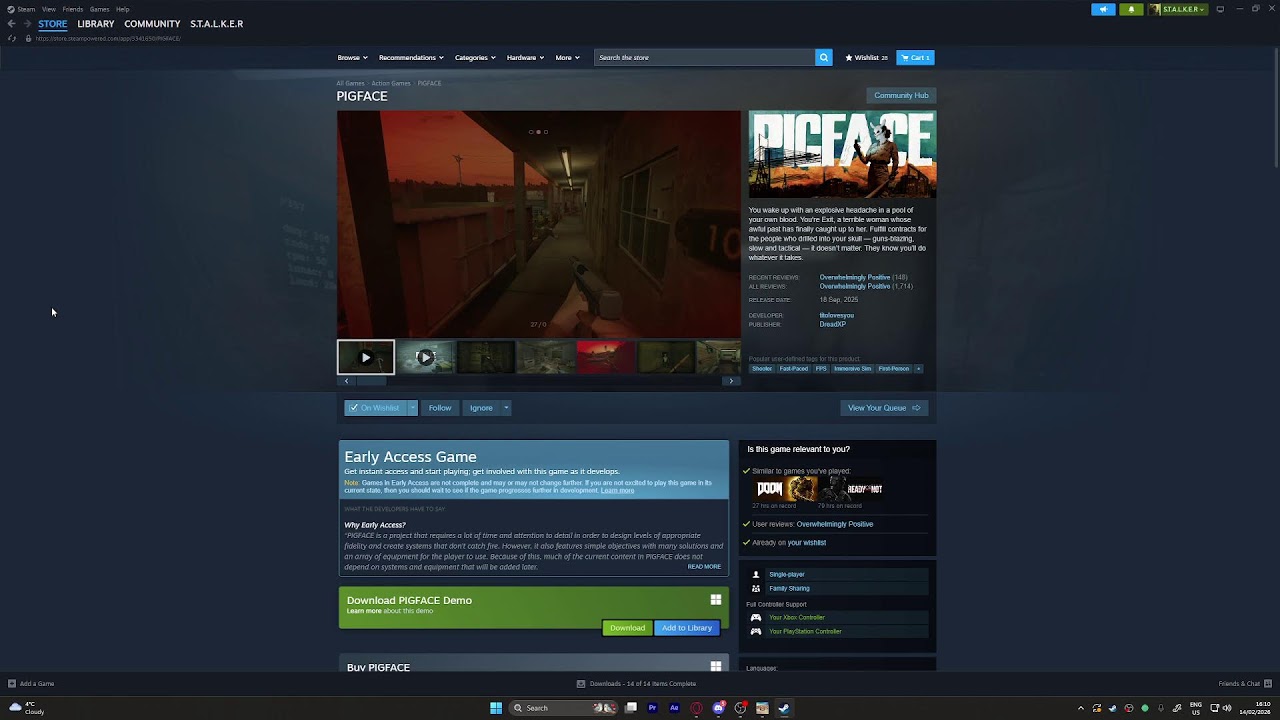
Task: Click the Ignore button
Action: coord(481,408)
